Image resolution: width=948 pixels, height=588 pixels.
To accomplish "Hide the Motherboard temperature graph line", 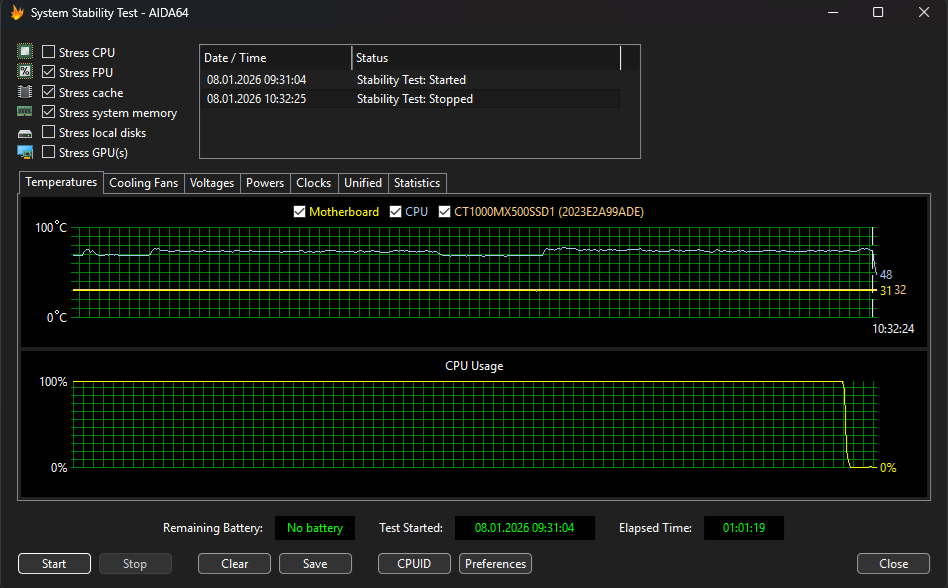I will pyautogui.click(x=299, y=212).
